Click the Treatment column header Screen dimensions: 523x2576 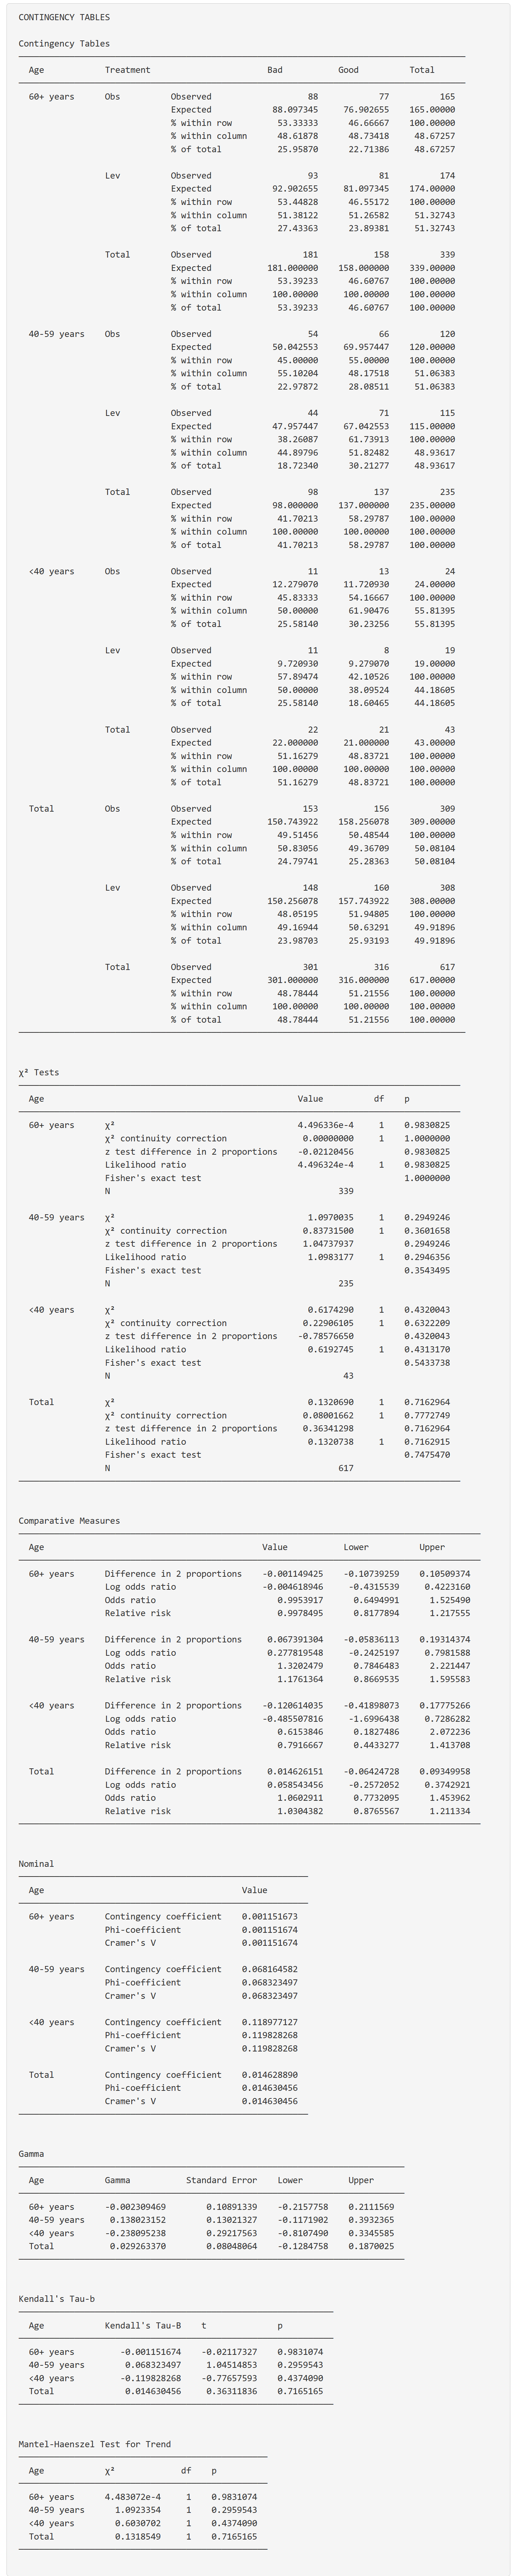127,70
